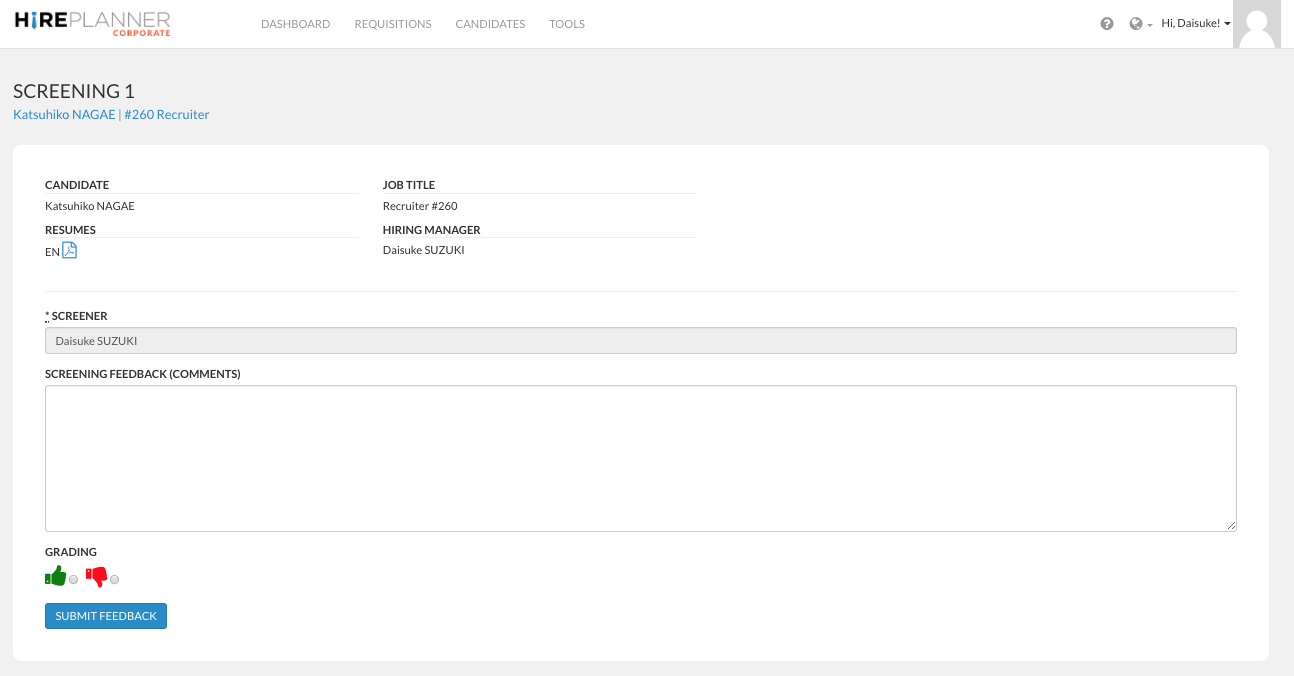Select the thumbs down radio button

click(x=114, y=580)
